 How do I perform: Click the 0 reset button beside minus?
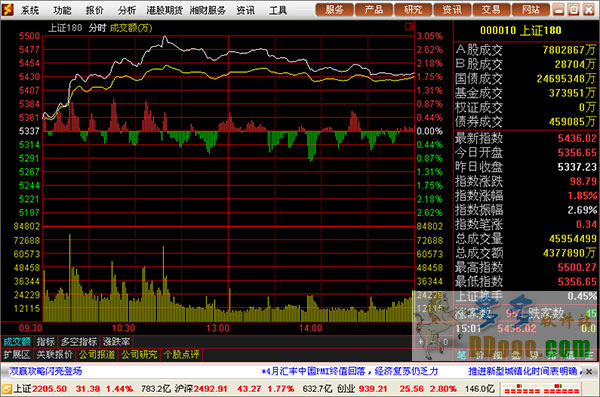[x=445, y=341]
